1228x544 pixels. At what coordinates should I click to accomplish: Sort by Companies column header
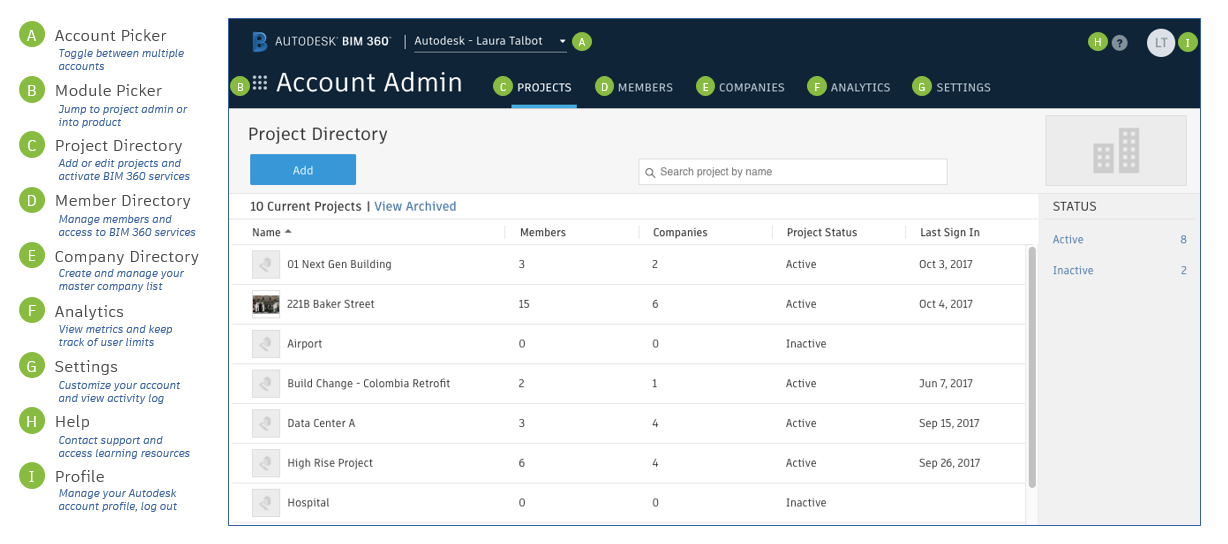pyautogui.click(x=680, y=232)
